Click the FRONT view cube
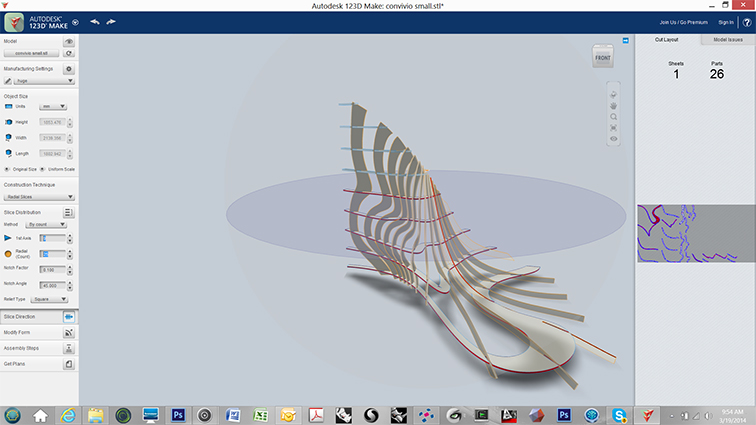The width and height of the screenshot is (756, 425). [603, 57]
